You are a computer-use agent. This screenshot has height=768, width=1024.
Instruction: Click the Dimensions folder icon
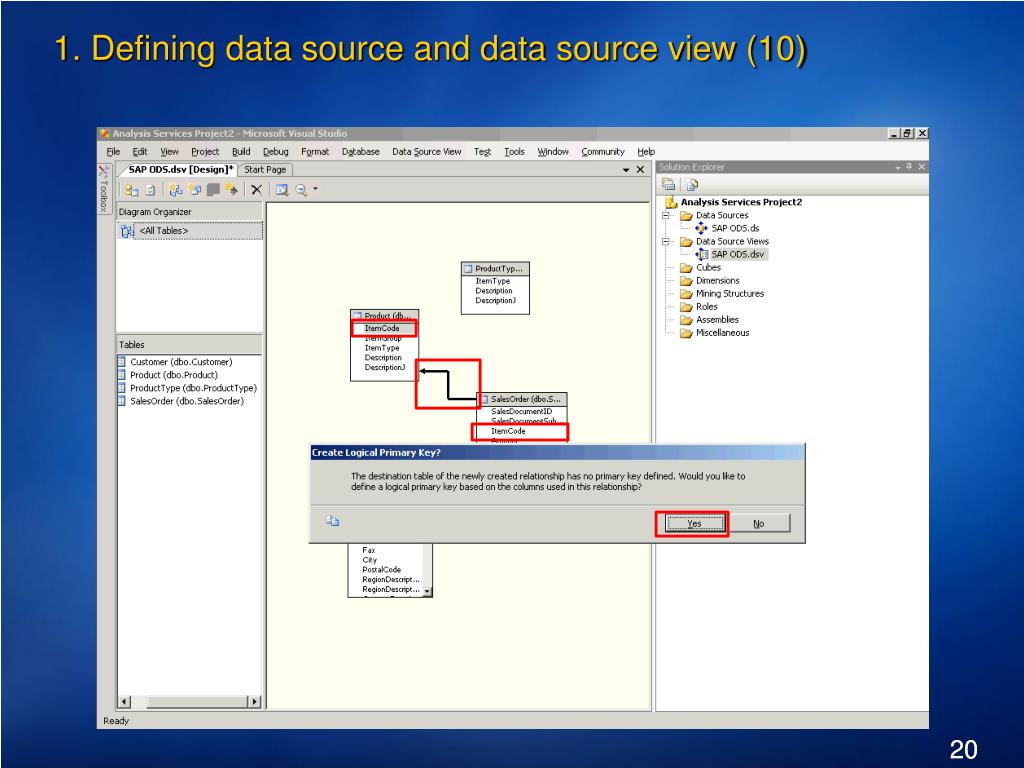tap(686, 281)
